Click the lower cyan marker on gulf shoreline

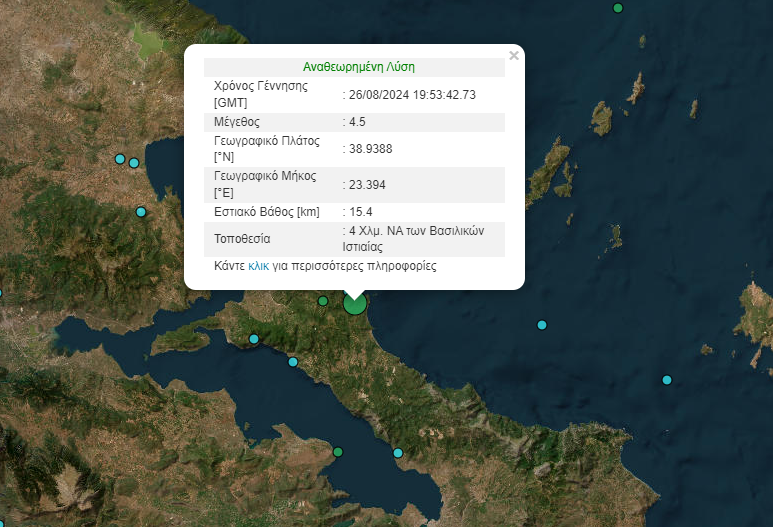pyautogui.click(x=293, y=362)
